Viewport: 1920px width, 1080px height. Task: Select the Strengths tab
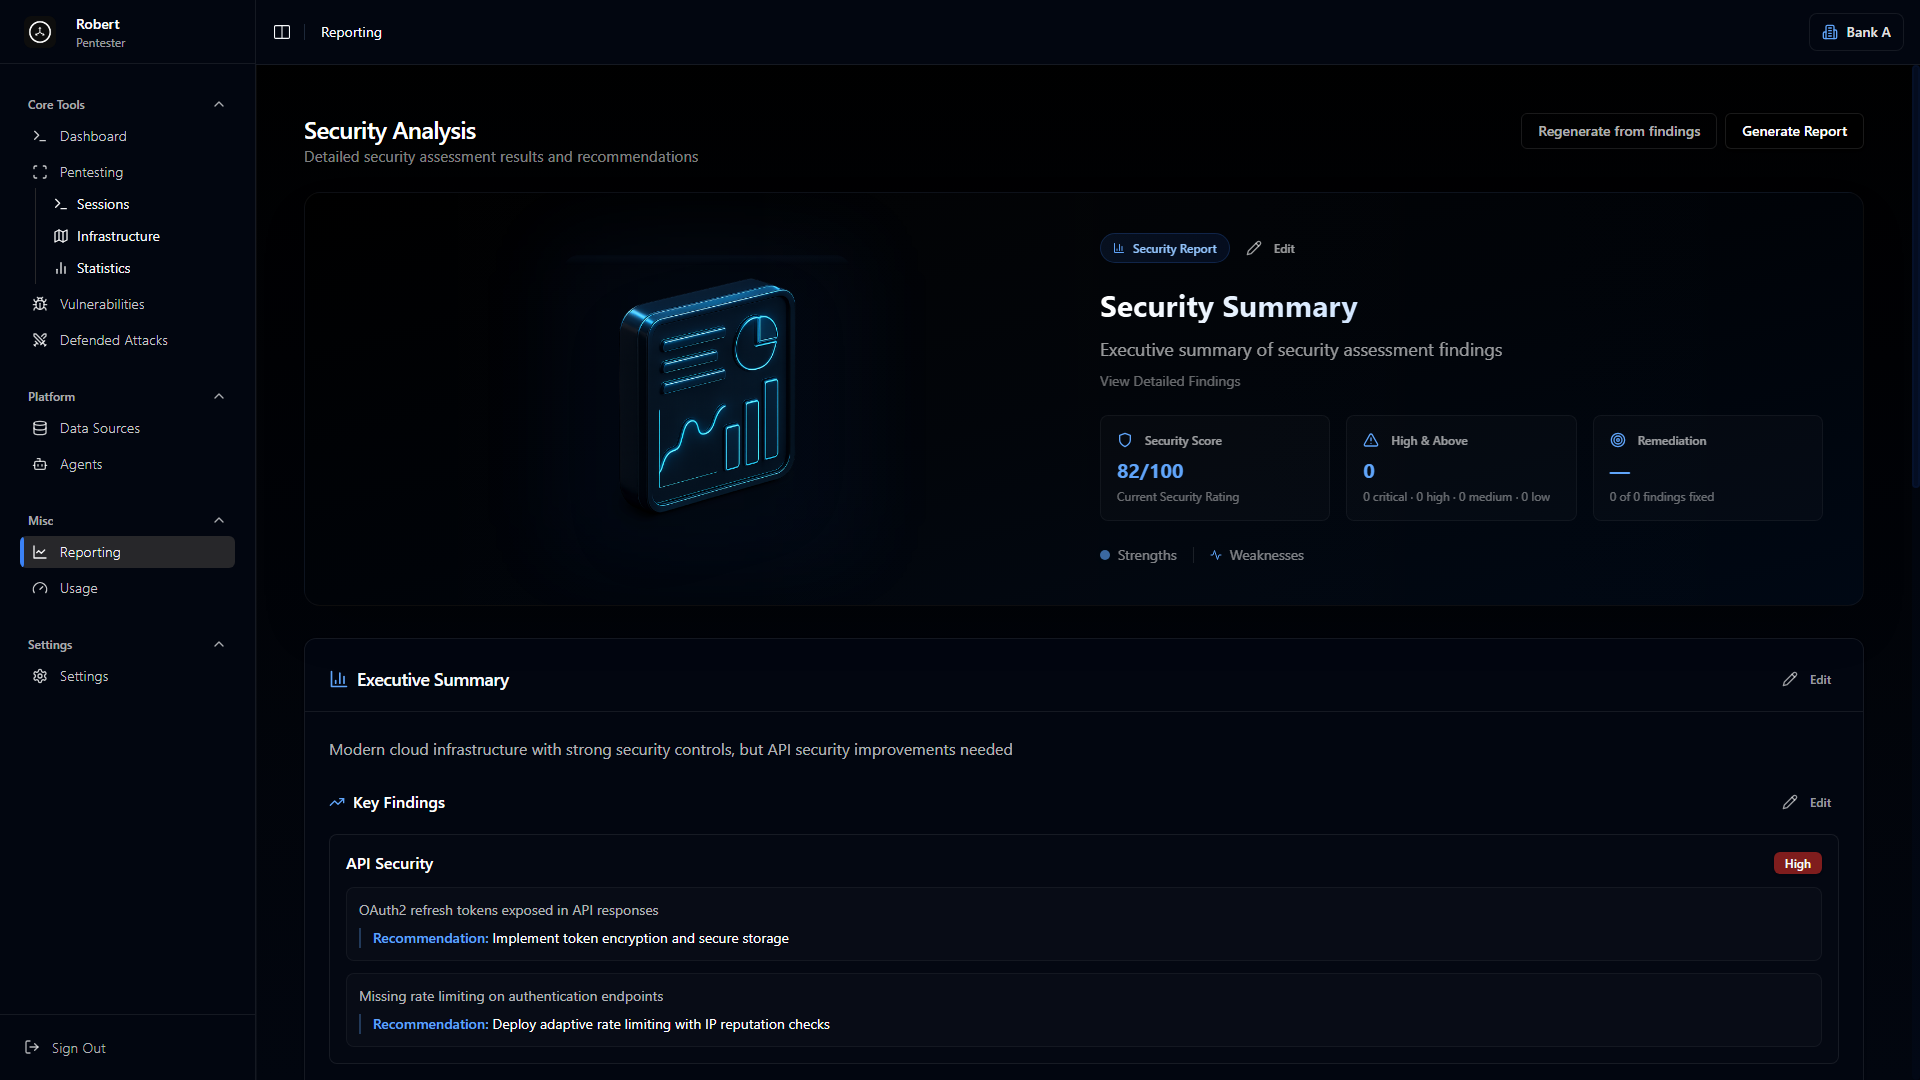[1138, 555]
